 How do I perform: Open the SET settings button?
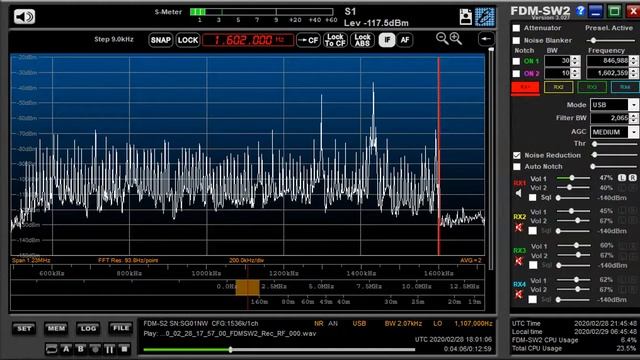pyautogui.click(x=24, y=329)
